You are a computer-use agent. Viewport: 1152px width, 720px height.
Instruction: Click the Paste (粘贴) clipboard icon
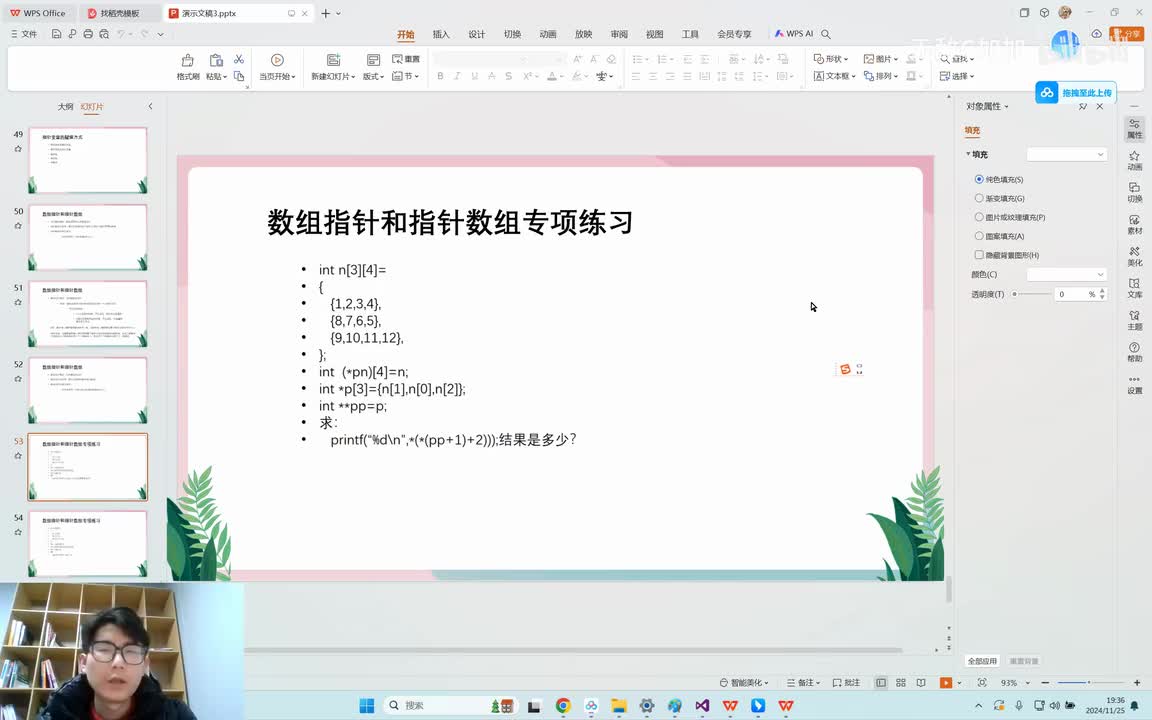(x=215, y=60)
